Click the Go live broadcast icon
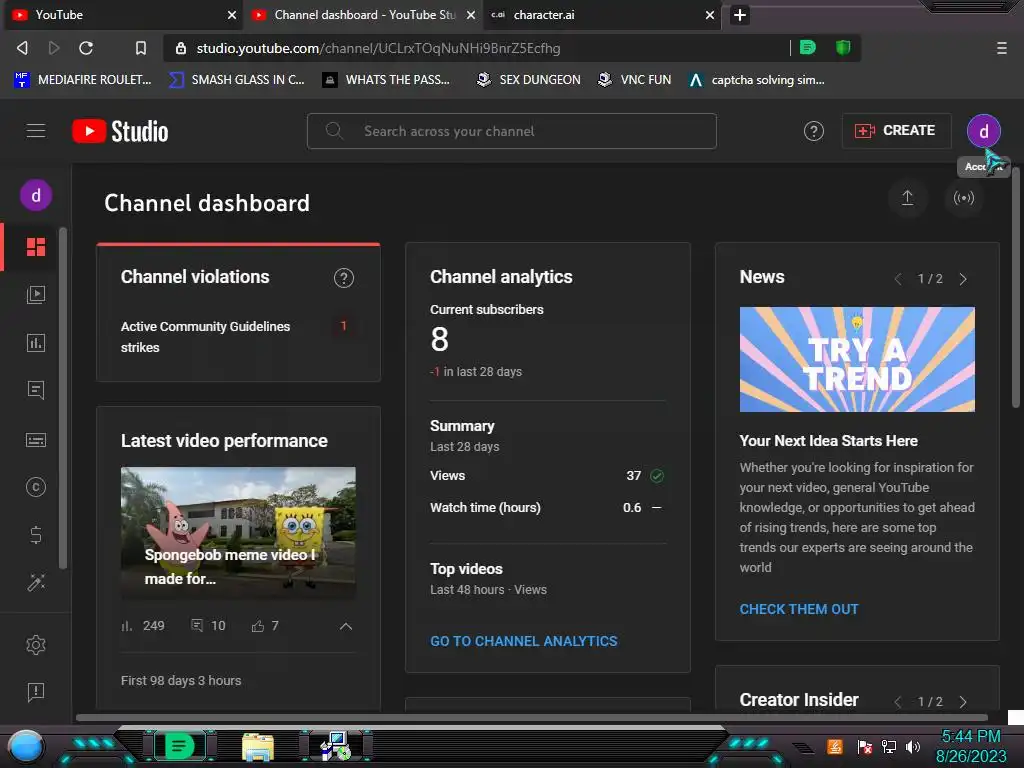 point(963,198)
